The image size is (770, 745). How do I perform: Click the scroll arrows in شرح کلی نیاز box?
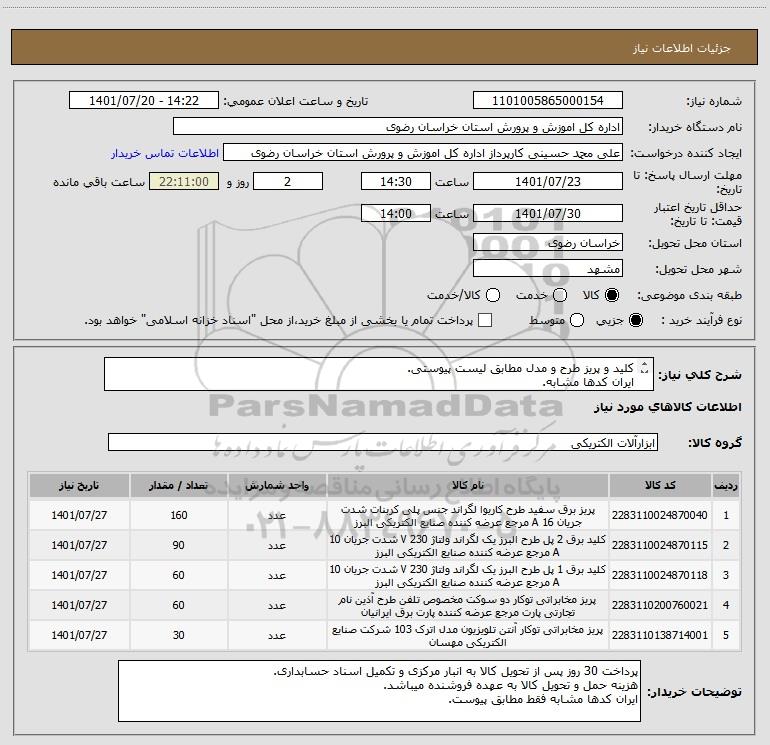coord(645,368)
